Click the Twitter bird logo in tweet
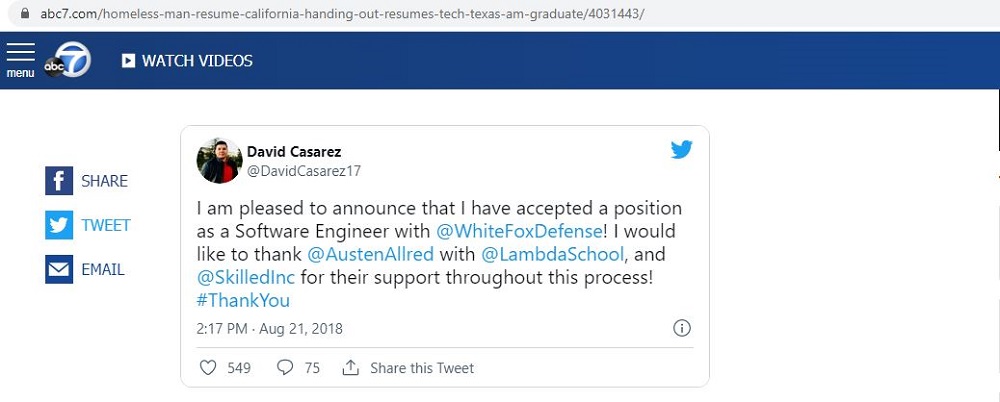Image resolution: width=1000 pixels, height=402 pixels. click(x=681, y=150)
